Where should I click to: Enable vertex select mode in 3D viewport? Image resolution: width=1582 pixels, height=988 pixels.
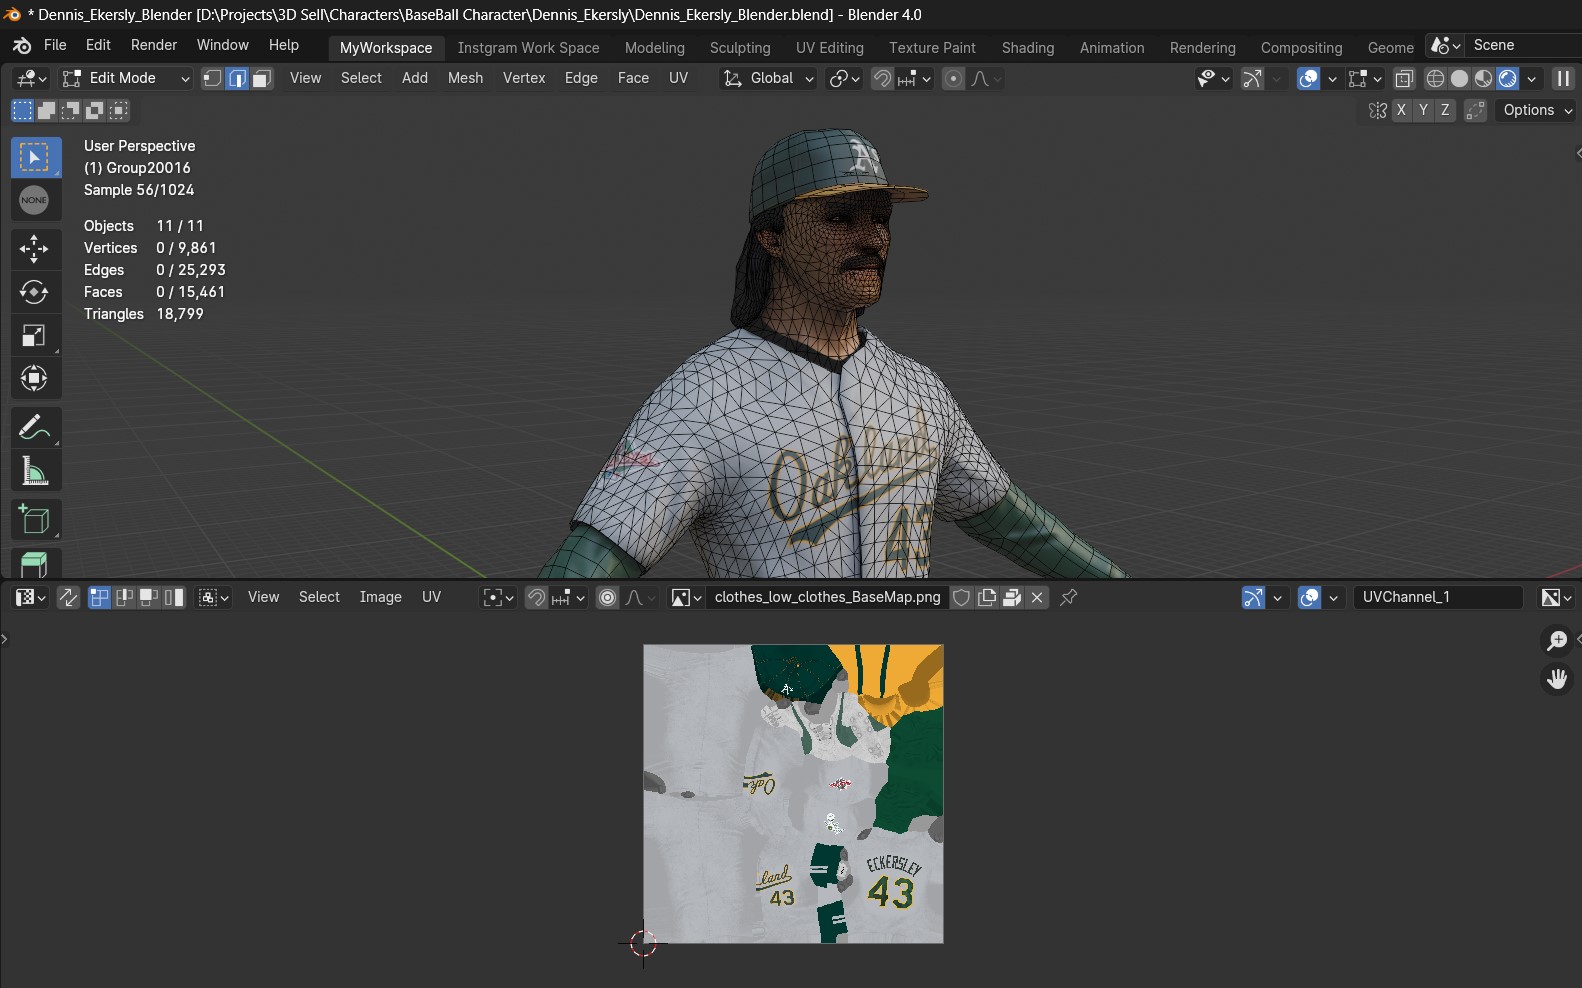[212, 78]
